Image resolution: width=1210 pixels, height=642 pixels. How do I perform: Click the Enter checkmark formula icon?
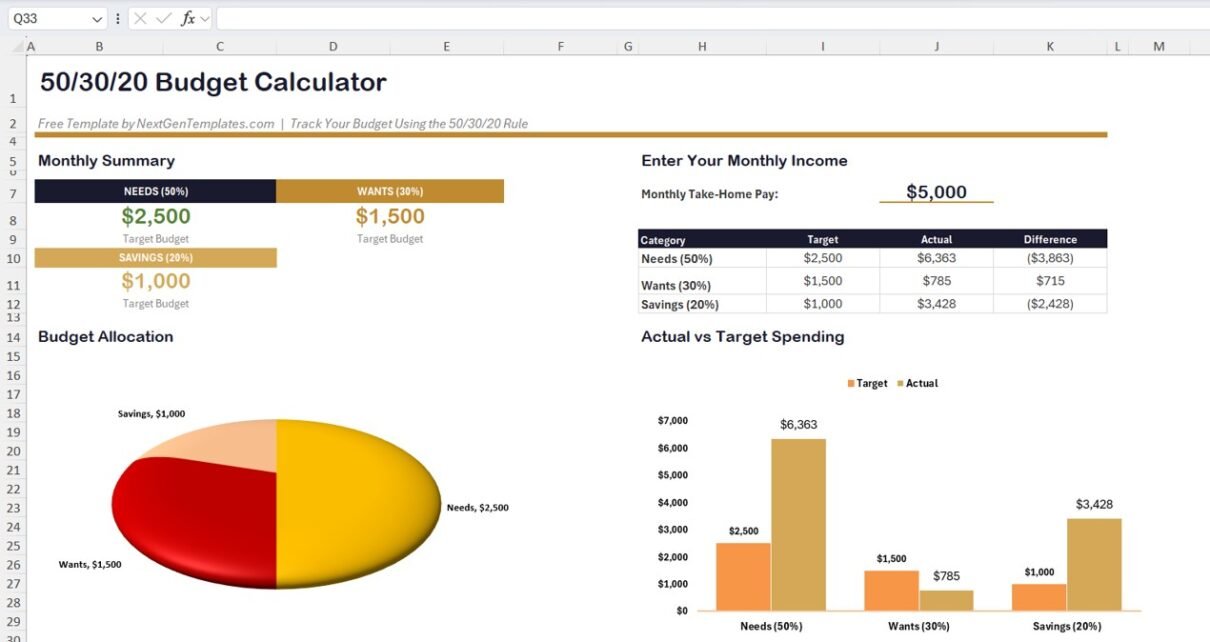click(x=163, y=19)
